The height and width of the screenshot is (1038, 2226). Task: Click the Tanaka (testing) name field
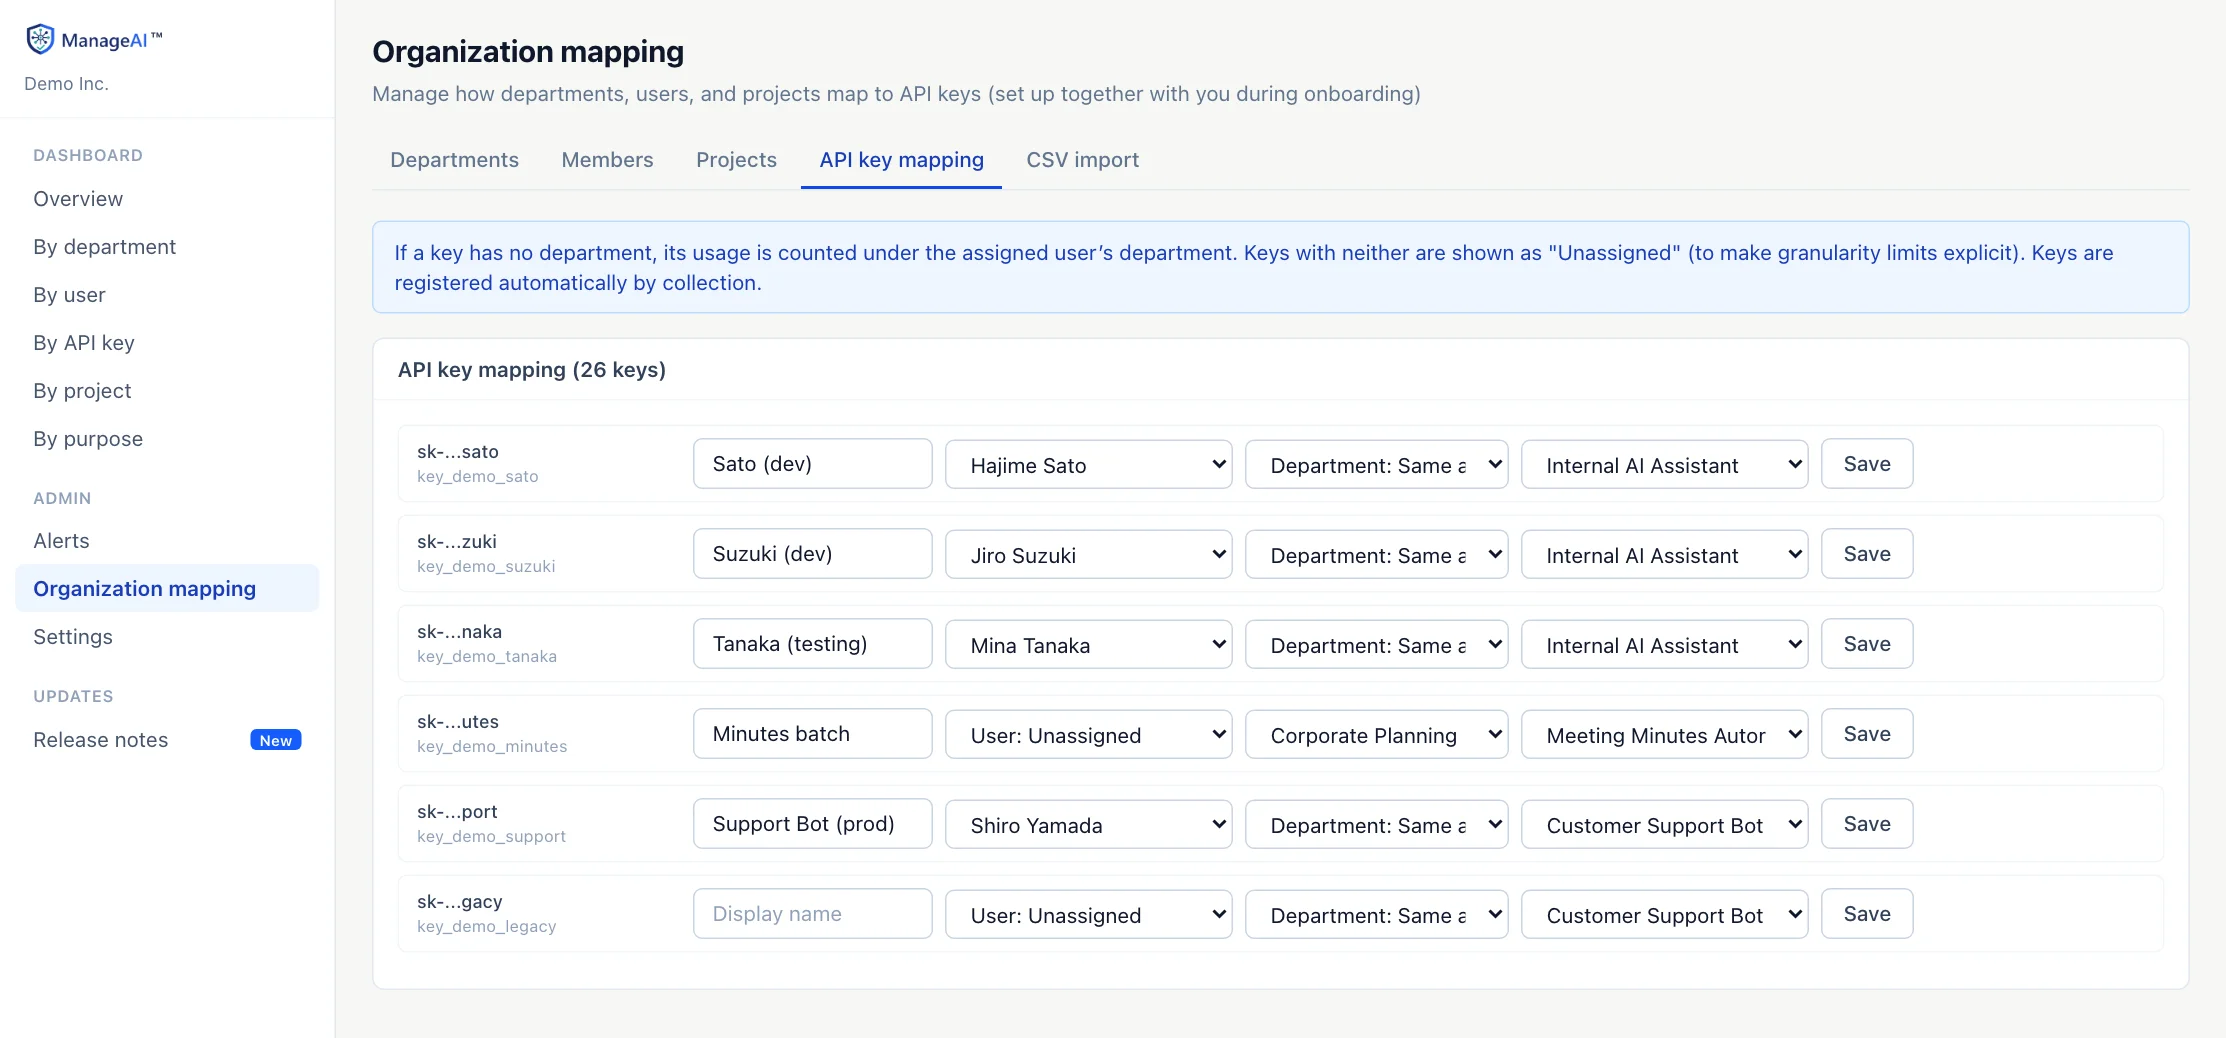pyautogui.click(x=813, y=644)
